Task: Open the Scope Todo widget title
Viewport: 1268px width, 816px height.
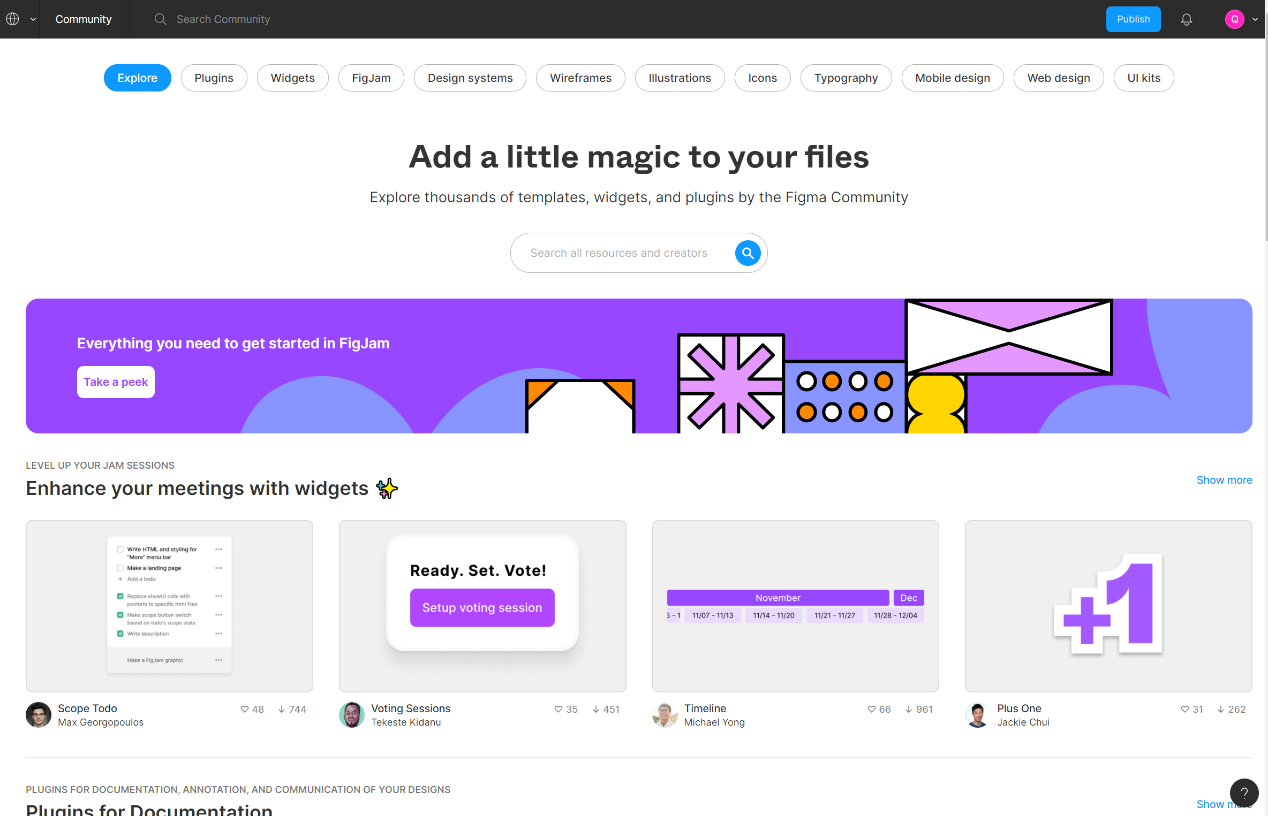Action: (88, 708)
